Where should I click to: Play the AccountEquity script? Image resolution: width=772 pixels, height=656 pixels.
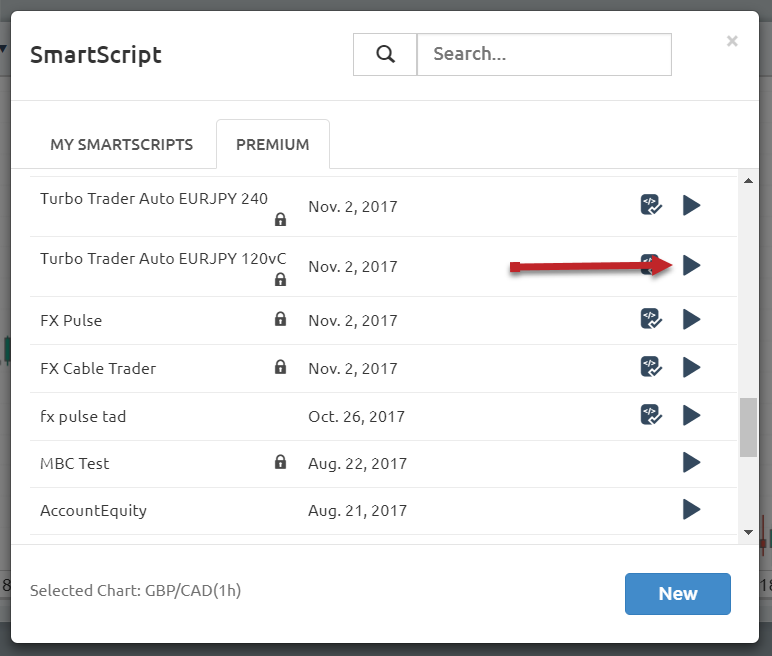[691, 509]
